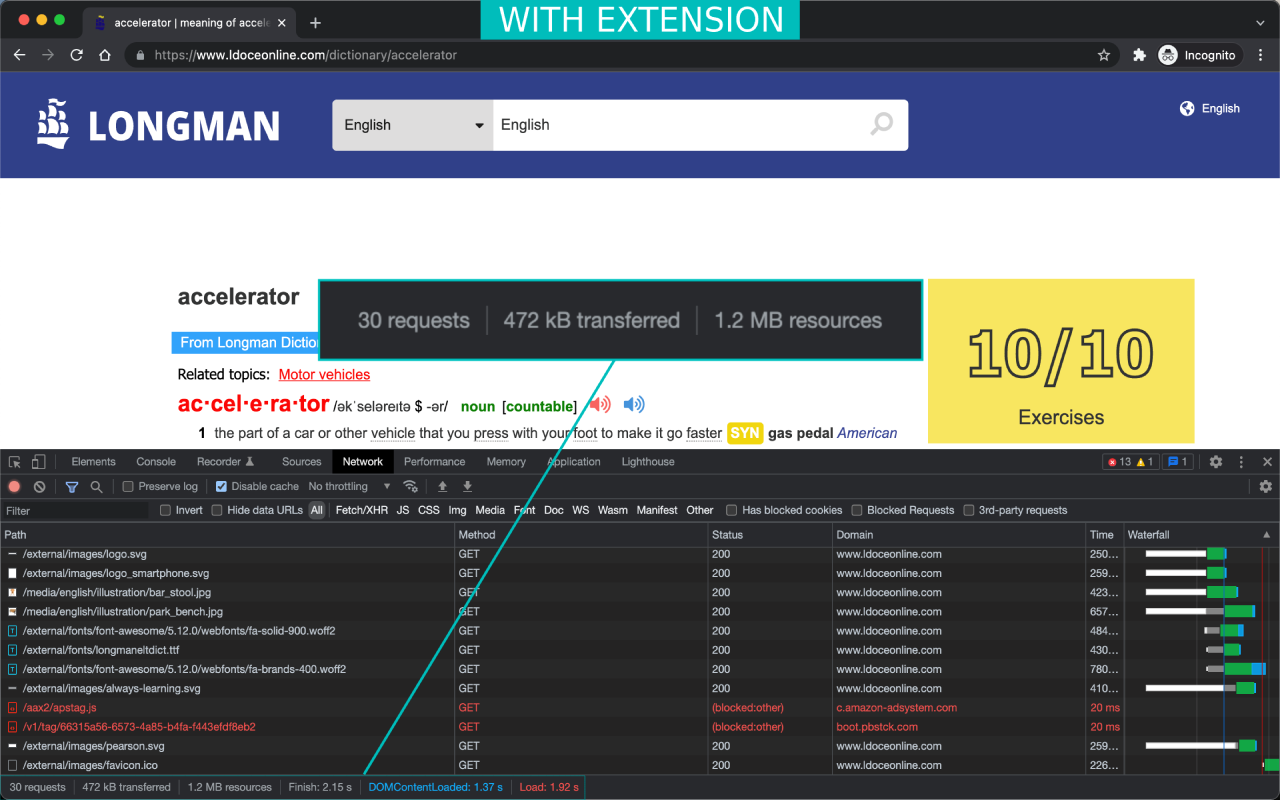The width and height of the screenshot is (1280, 800).
Task: Click the Longman search magnifier icon
Action: tap(881, 124)
